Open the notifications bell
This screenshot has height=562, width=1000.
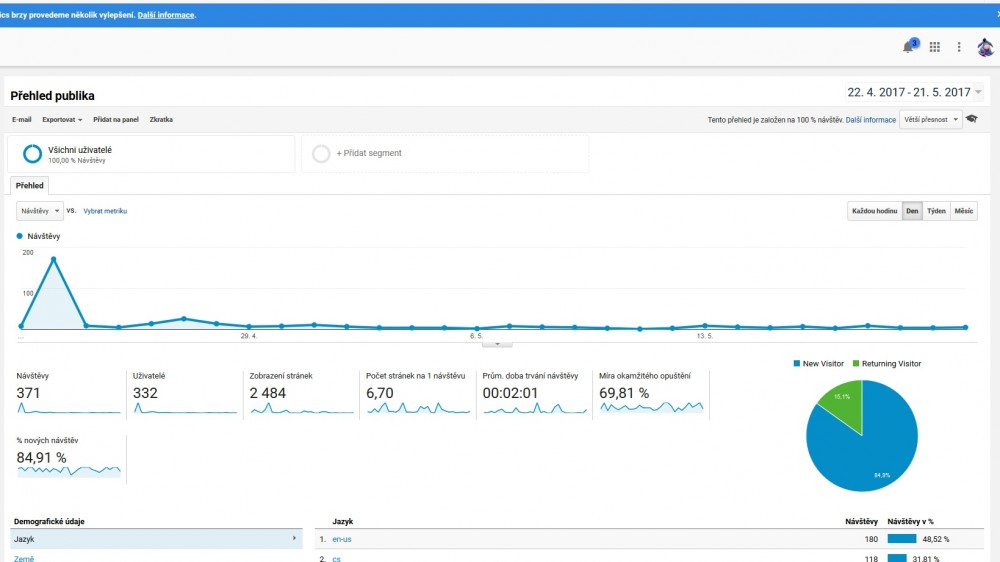click(x=909, y=47)
